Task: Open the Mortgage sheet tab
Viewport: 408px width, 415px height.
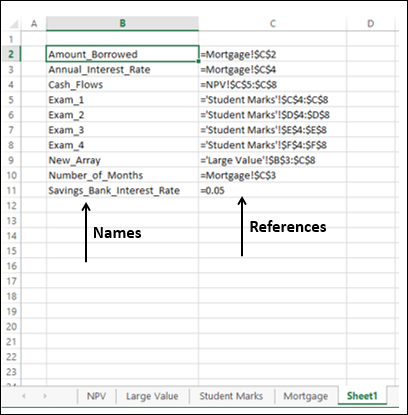Action: (306, 396)
